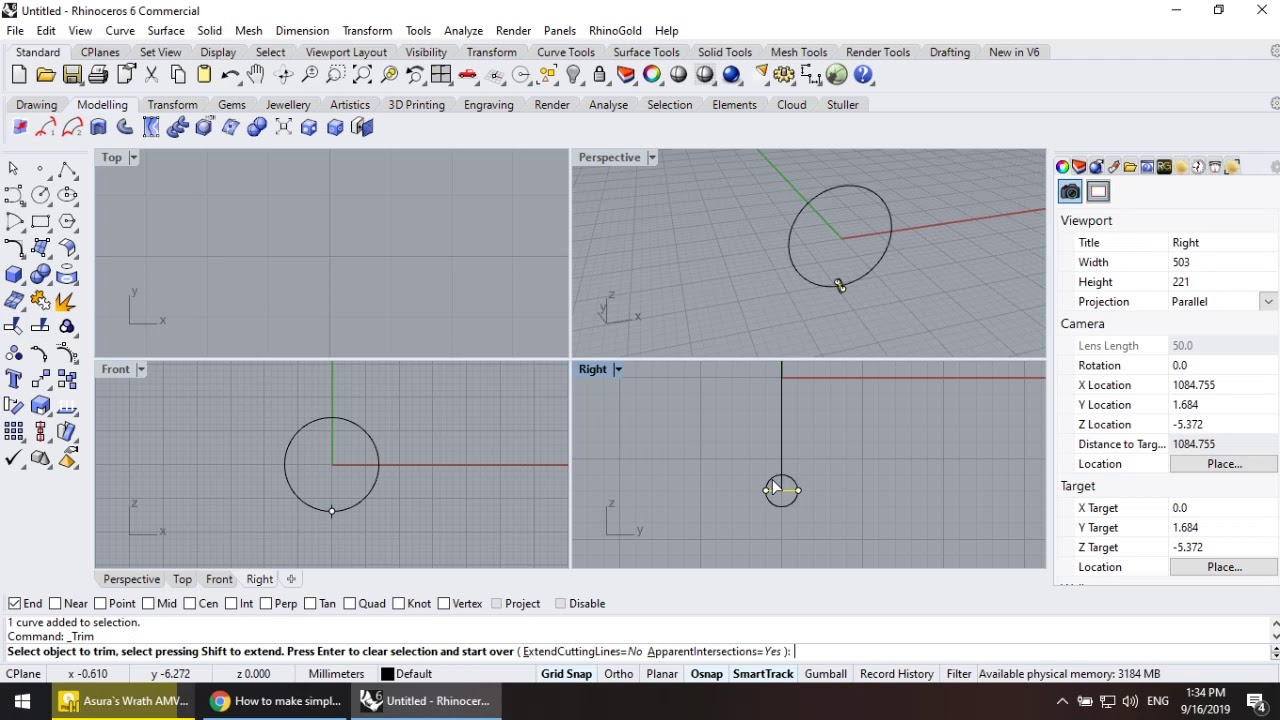Click the Print icon
1280x720 pixels.
(x=98, y=75)
